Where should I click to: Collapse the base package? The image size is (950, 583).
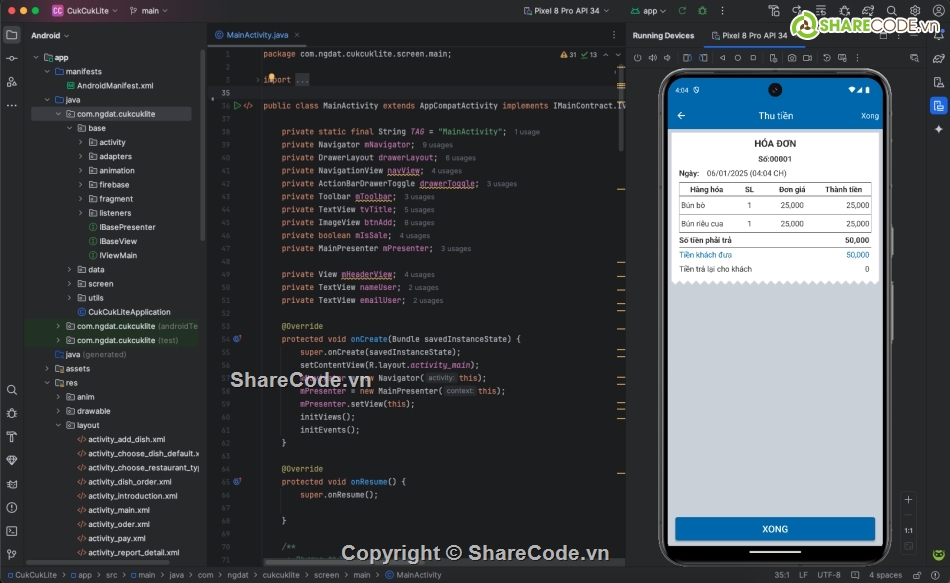coord(70,128)
